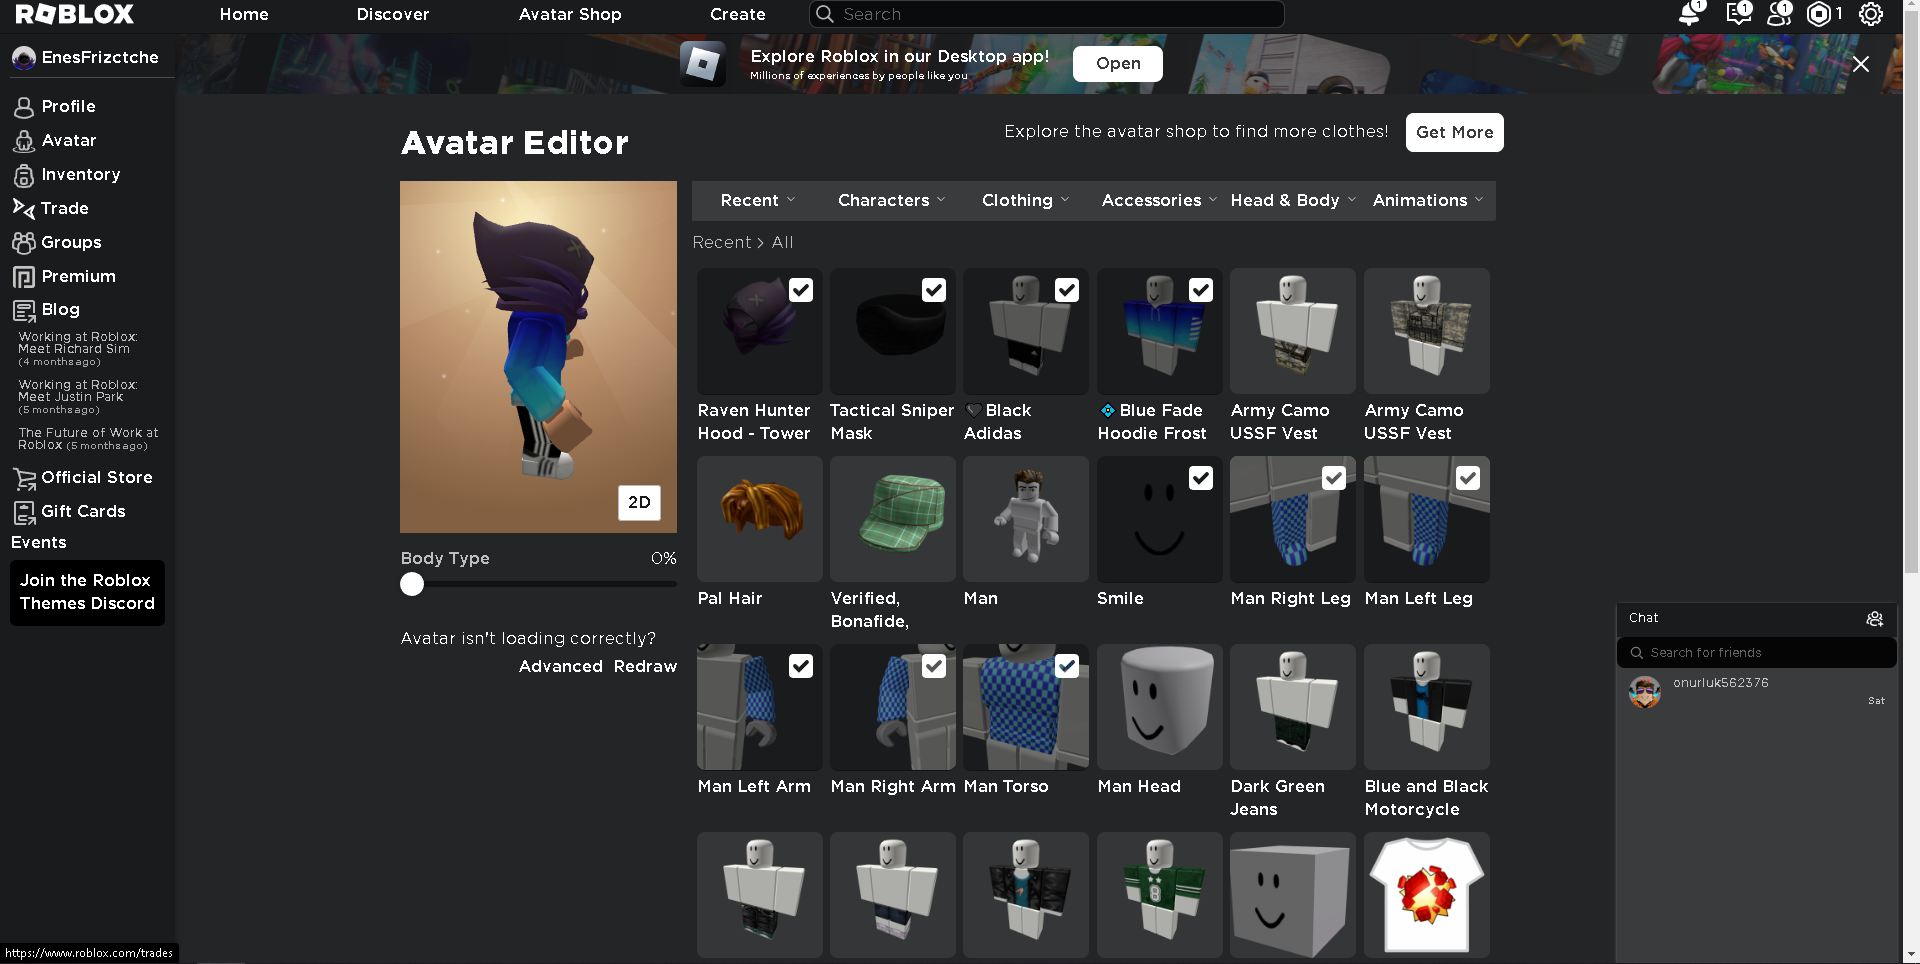Screen dimensions: 1920x964
Task: Go to Discover tab
Action: pos(393,14)
